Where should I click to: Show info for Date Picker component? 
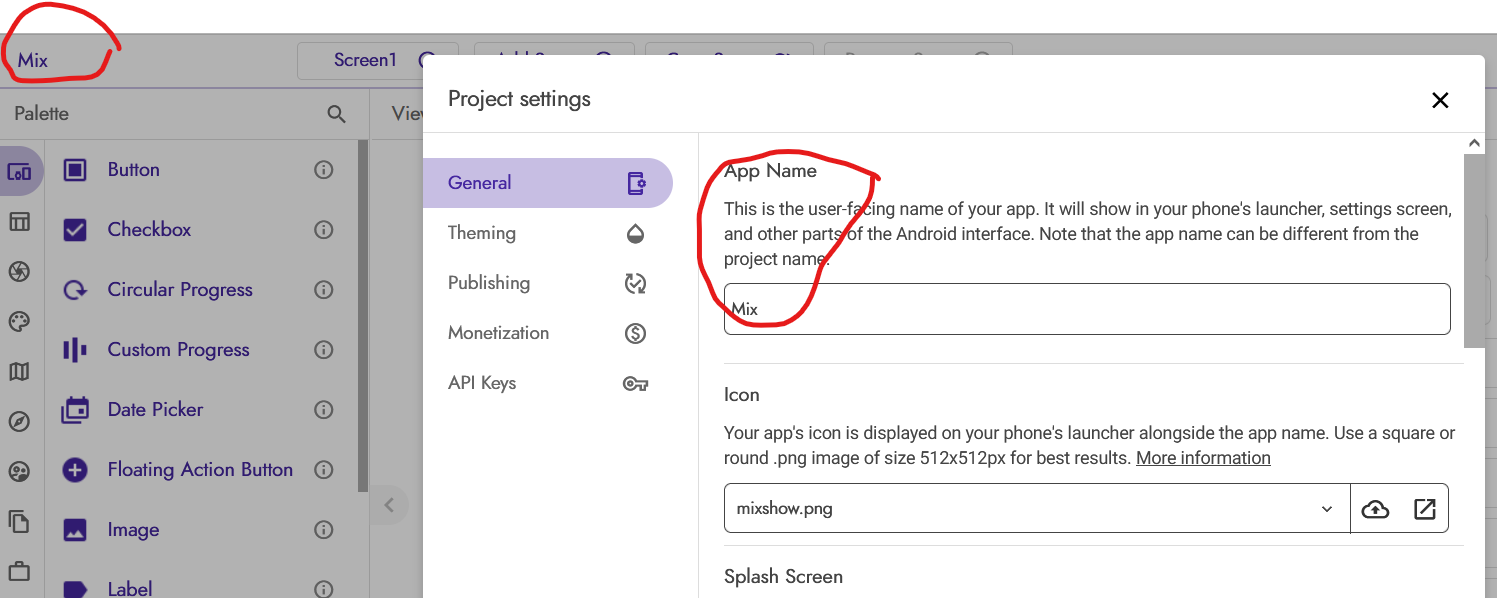click(323, 410)
